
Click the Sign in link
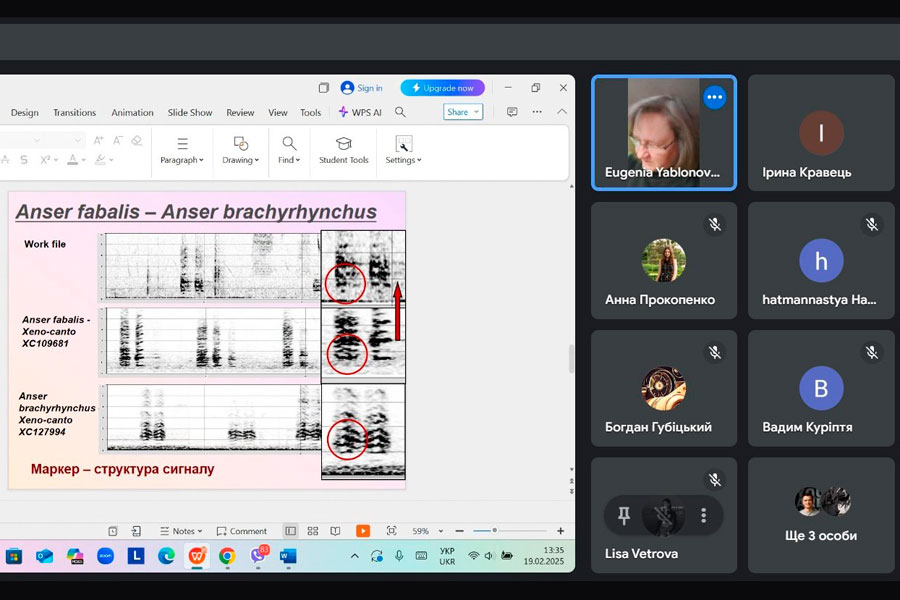362,88
